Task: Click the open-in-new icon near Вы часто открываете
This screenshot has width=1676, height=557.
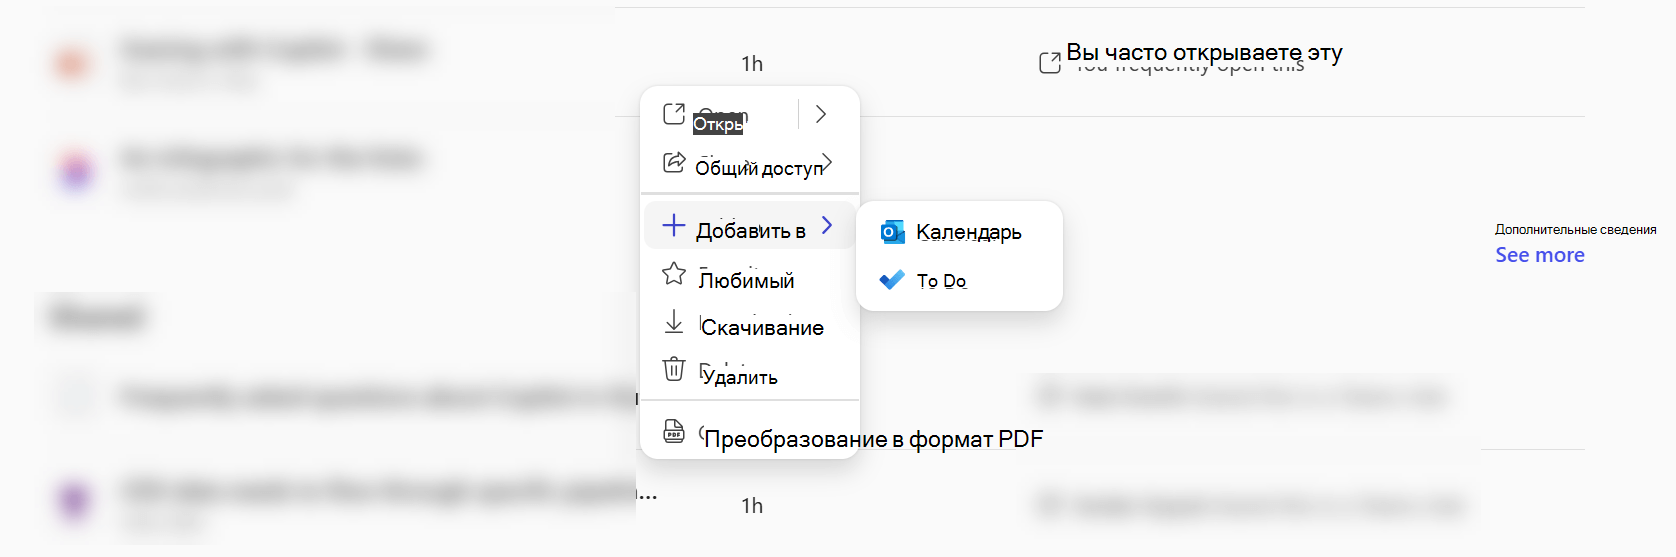Action: click(x=1050, y=63)
